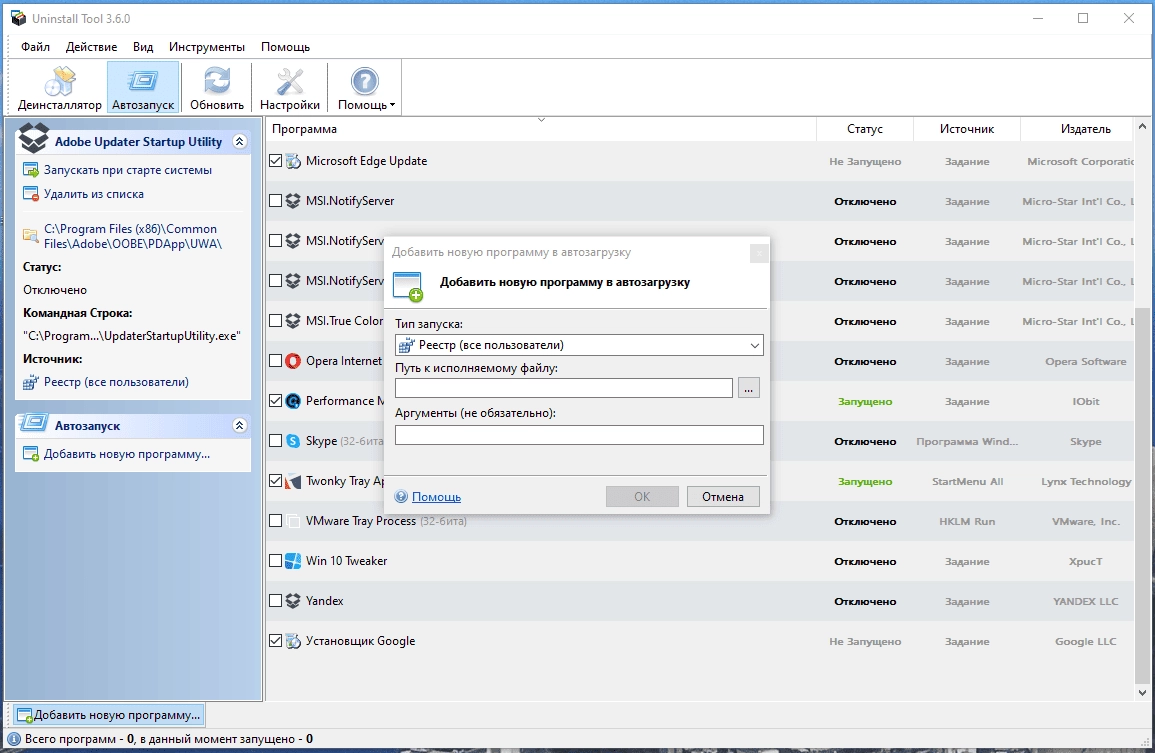The width and height of the screenshot is (1155, 753).
Task: Uncheck the Microsoft Edge Update checkbox
Action: point(275,161)
